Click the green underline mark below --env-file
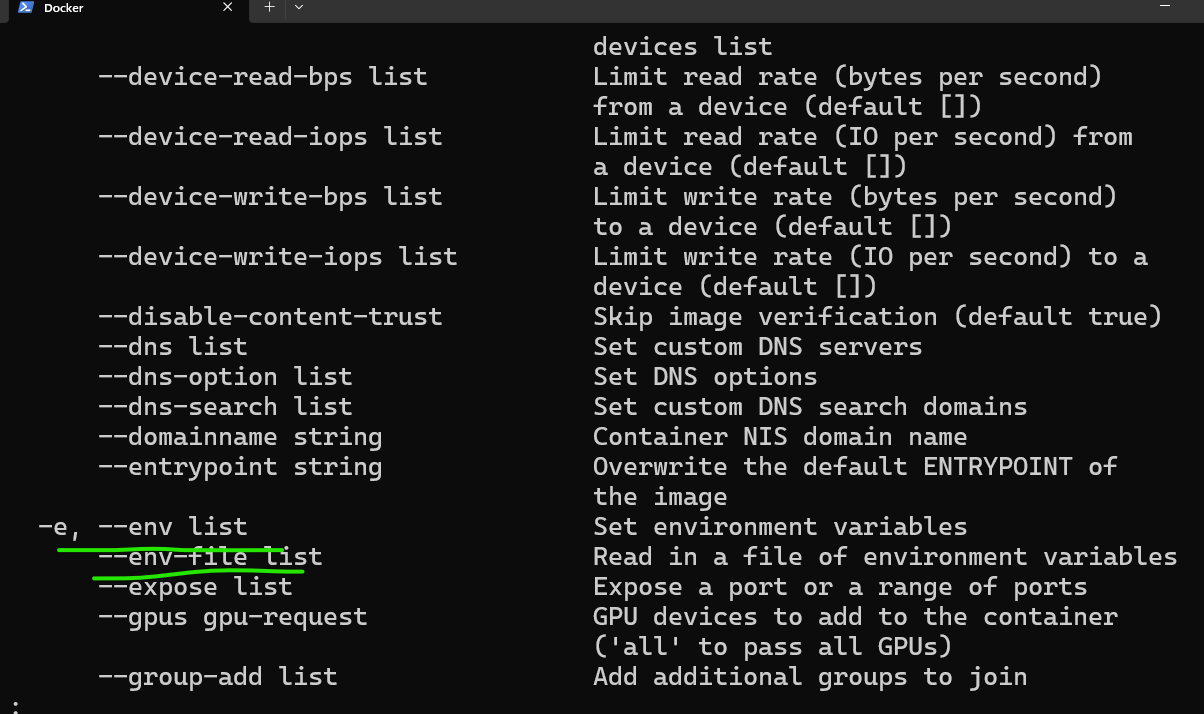The height and width of the screenshot is (714, 1204). point(197,573)
